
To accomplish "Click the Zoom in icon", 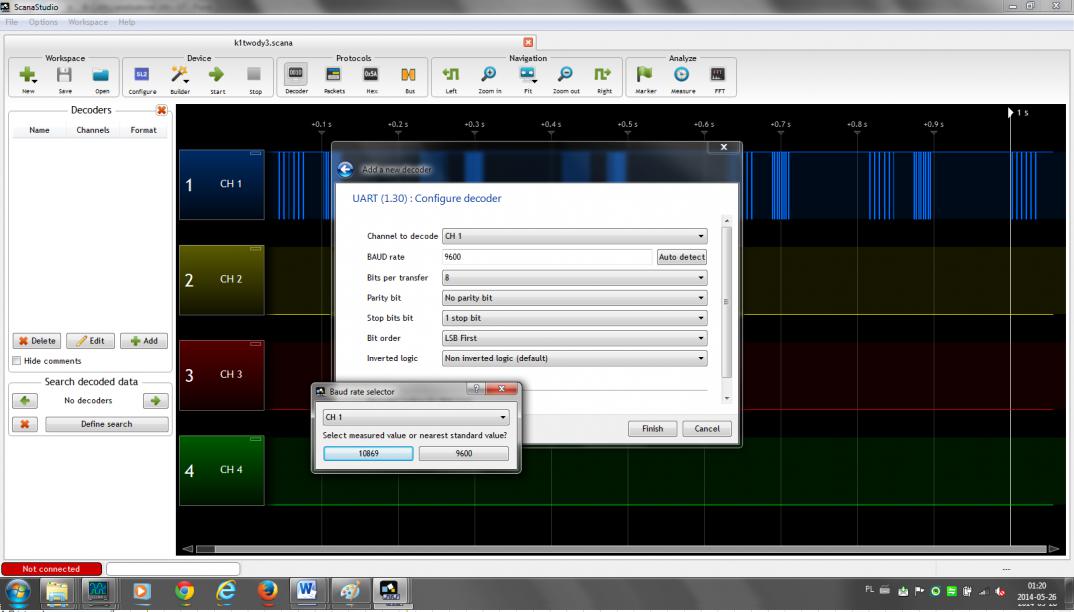I will (x=489, y=75).
